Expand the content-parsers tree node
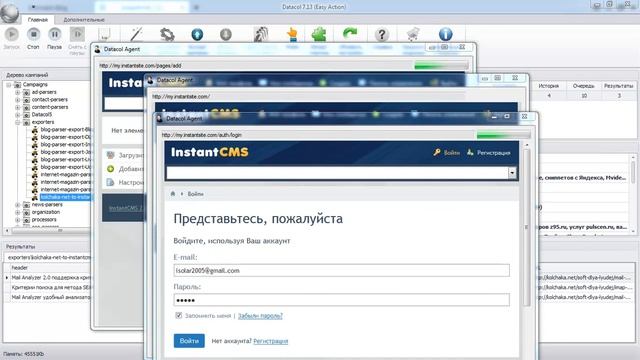Screen dimensions: 640x360 tap(18, 107)
